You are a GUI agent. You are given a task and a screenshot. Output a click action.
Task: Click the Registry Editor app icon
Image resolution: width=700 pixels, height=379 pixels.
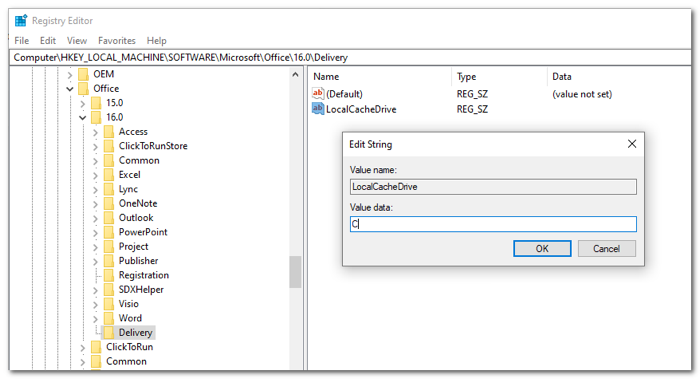[21, 21]
